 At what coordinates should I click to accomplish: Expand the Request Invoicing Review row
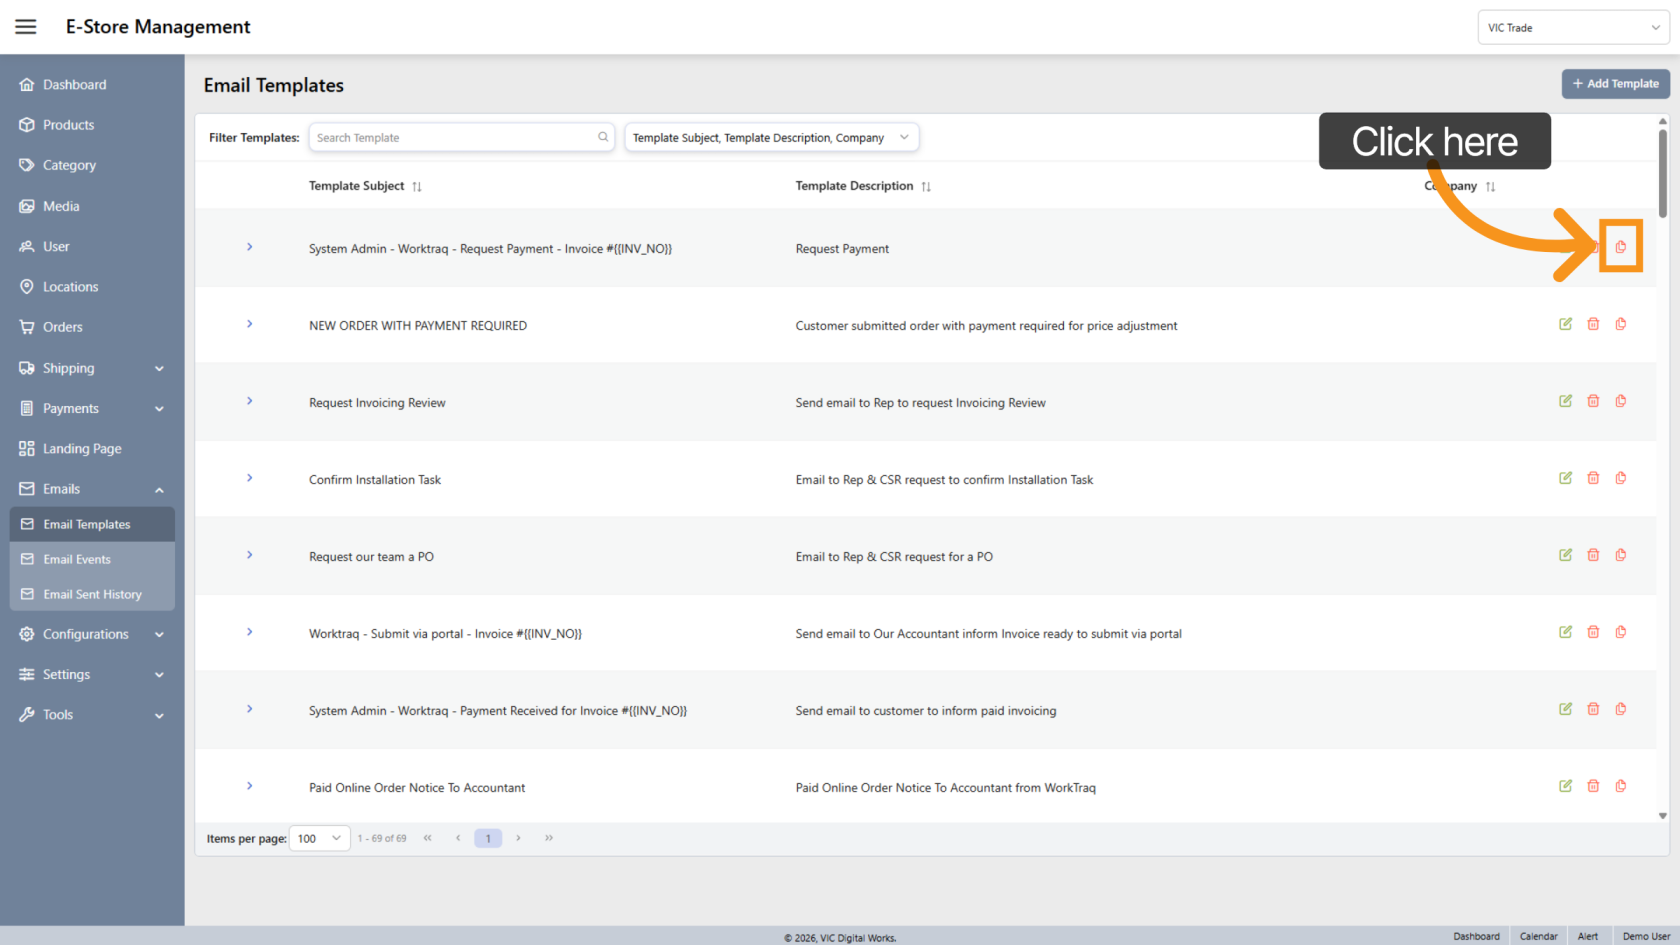pyautogui.click(x=250, y=401)
